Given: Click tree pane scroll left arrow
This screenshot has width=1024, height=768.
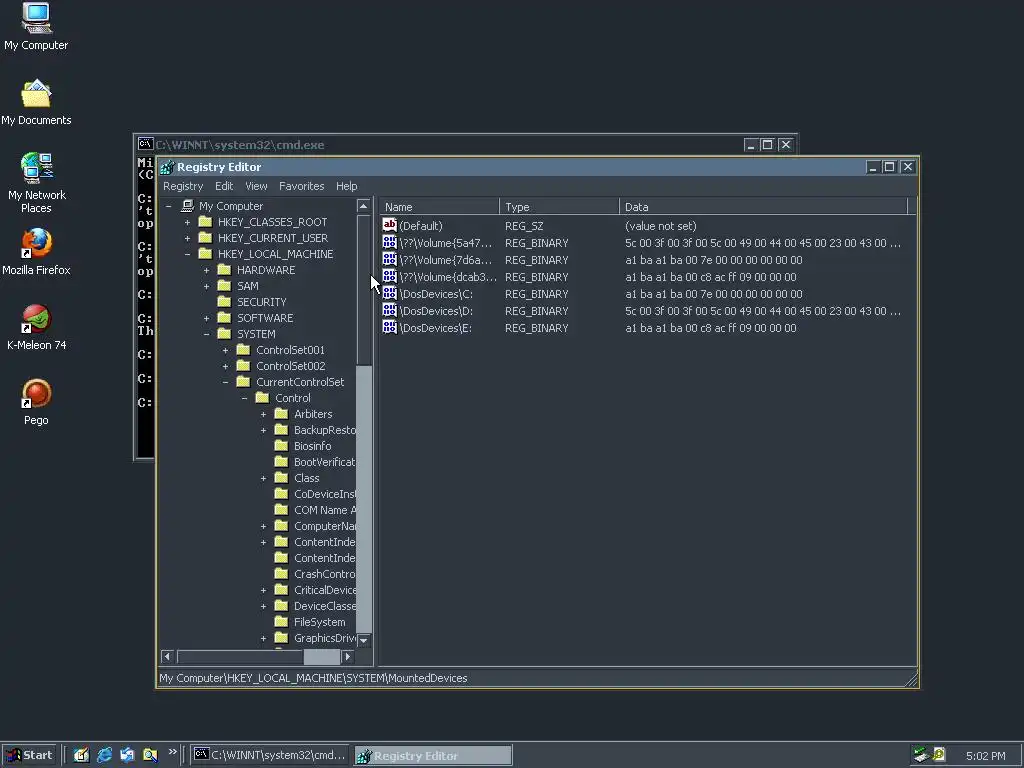Looking at the screenshot, I should pyautogui.click(x=167, y=656).
